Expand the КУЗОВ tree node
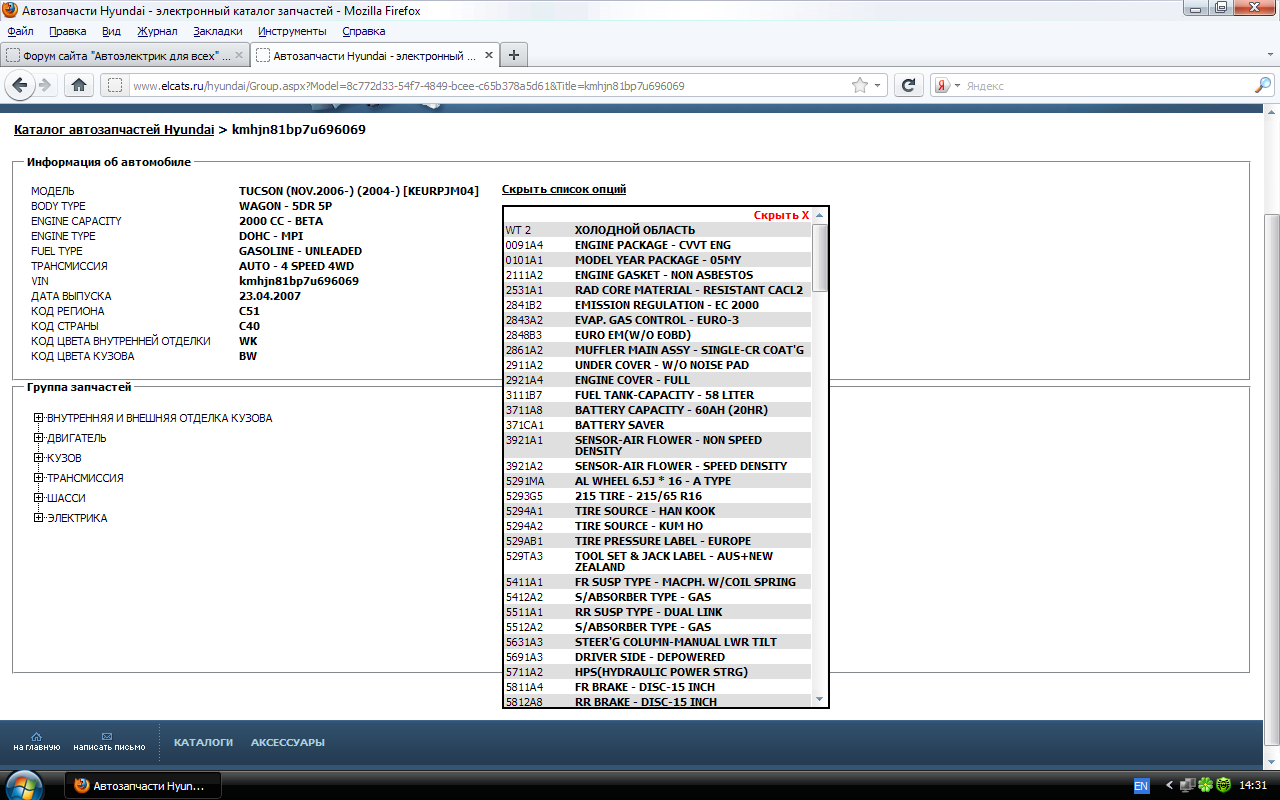Screen dimensions: 1280x800 (x=39, y=458)
